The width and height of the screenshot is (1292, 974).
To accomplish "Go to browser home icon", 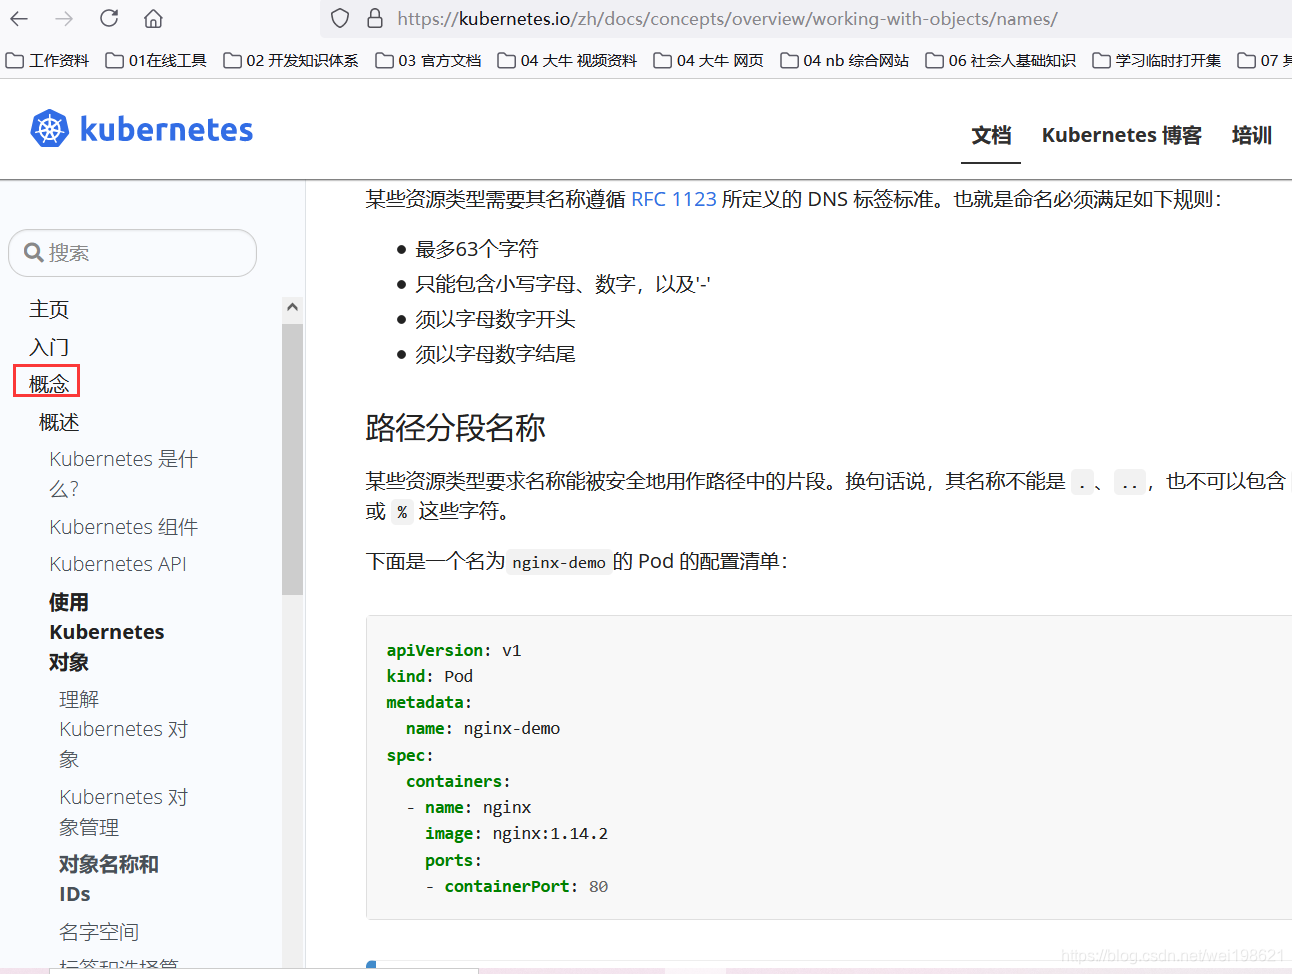I will click(x=153, y=18).
